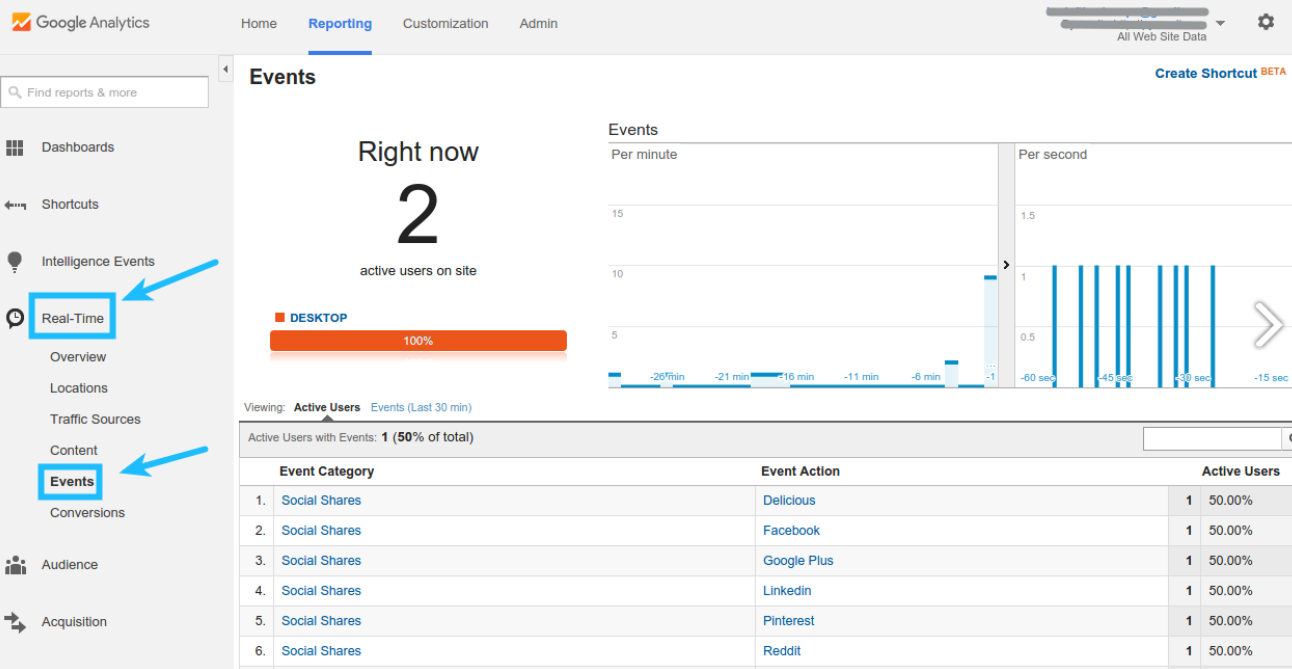Click the Intelligence Events lightbulb icon
The height and width of the screenshot is (669, 1292).
[14, 262]
